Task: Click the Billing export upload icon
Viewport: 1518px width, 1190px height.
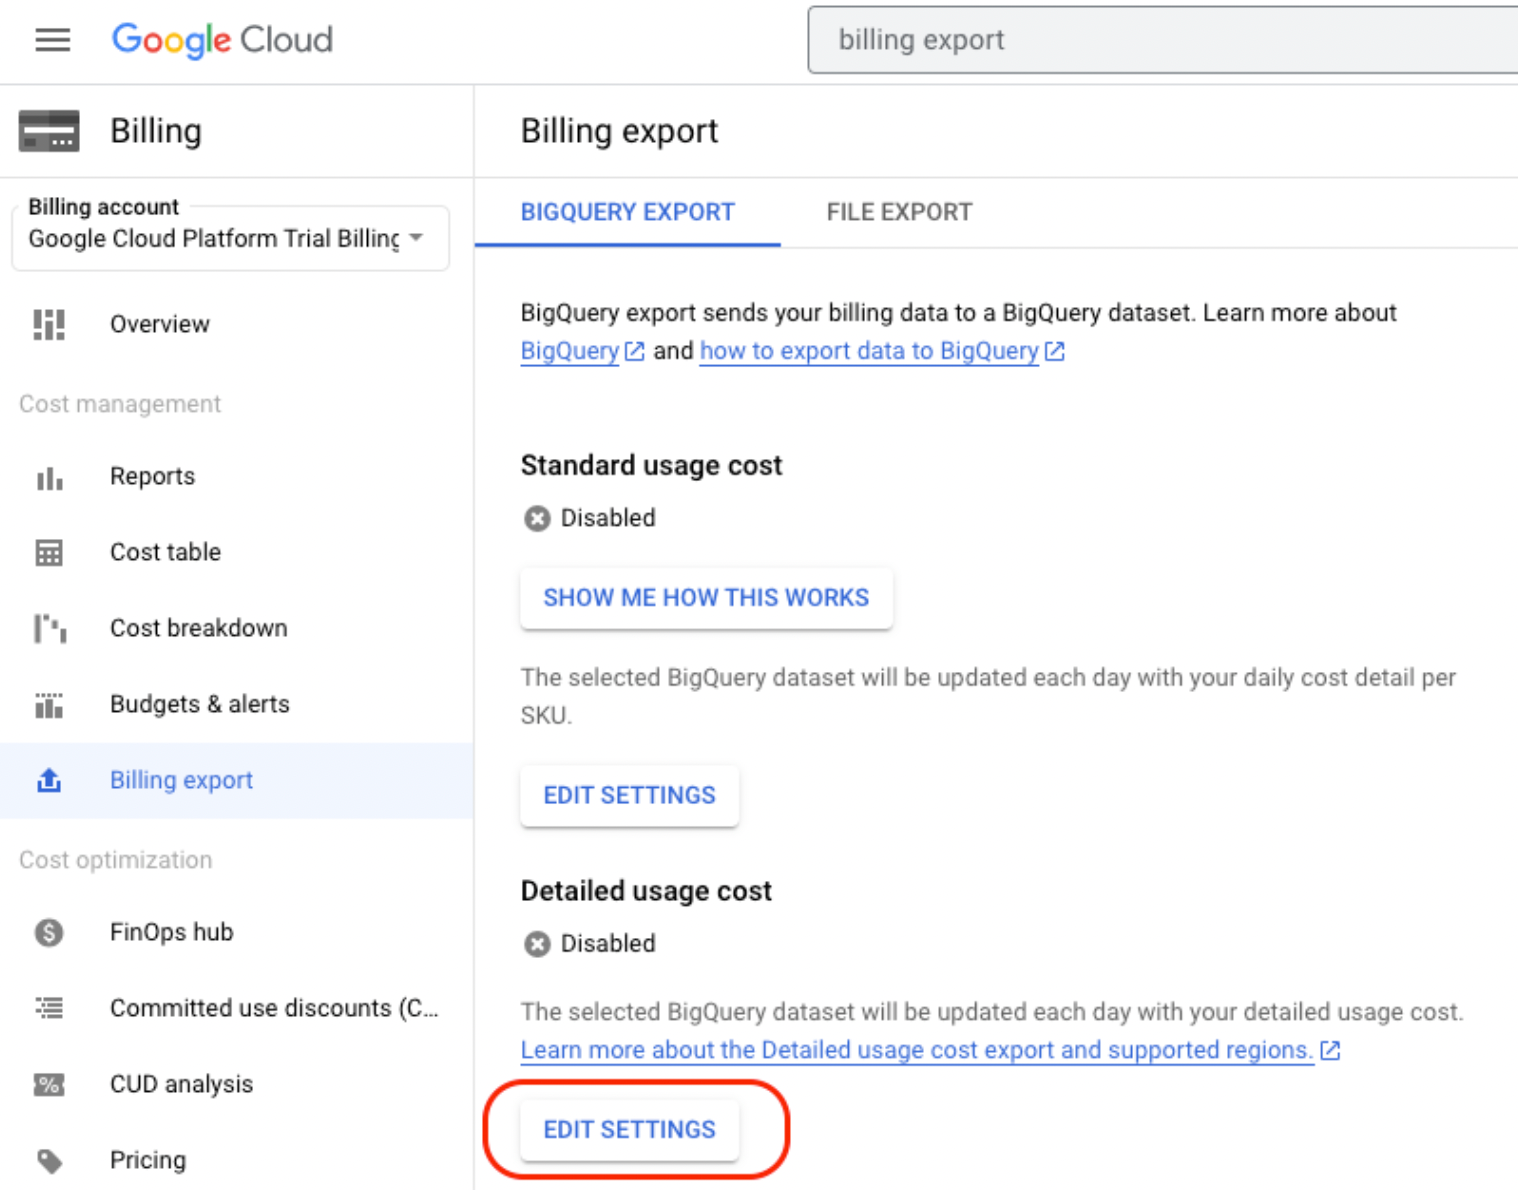Action: [48, 780]
